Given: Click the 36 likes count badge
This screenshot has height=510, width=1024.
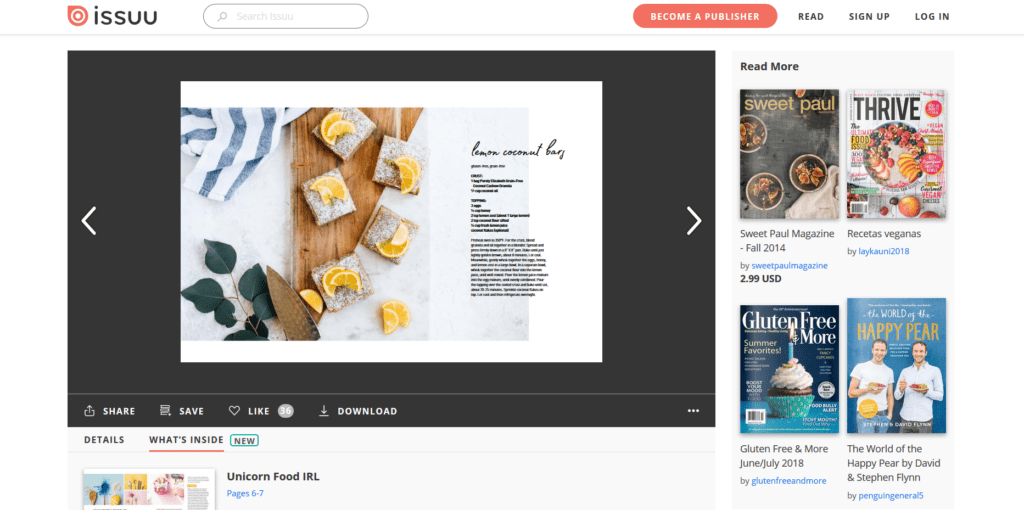Looking at the screenshot, I should point(285,411).
